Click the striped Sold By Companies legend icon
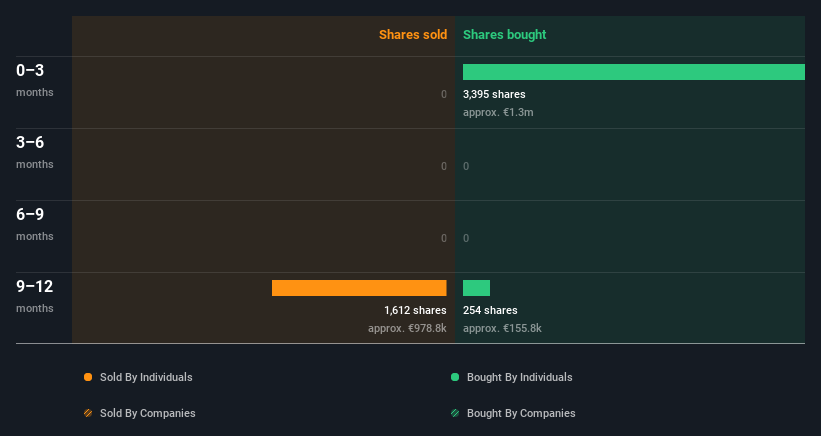Screen dimensions: 821x436 (x=88, y=413)
